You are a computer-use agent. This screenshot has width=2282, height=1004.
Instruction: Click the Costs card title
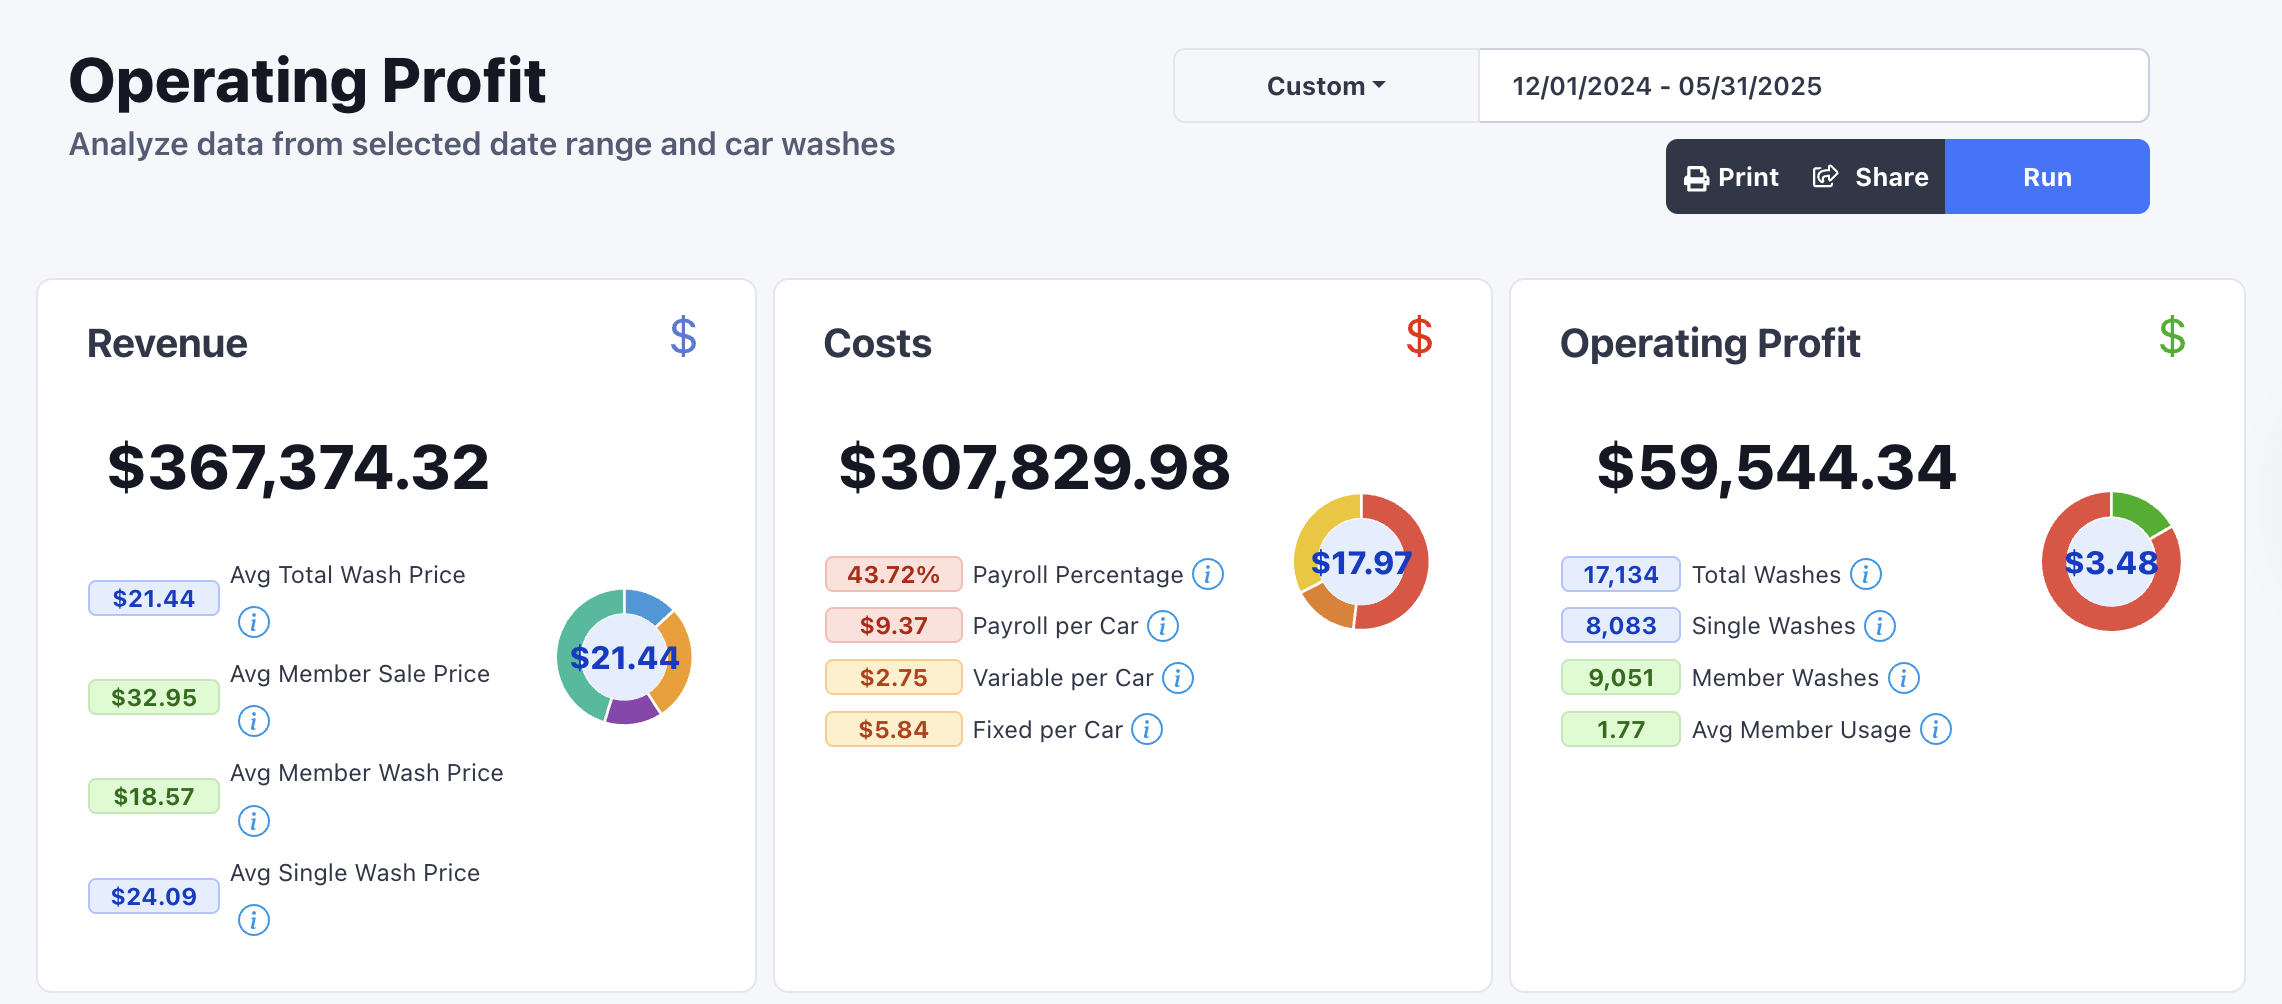coord(878,343)
